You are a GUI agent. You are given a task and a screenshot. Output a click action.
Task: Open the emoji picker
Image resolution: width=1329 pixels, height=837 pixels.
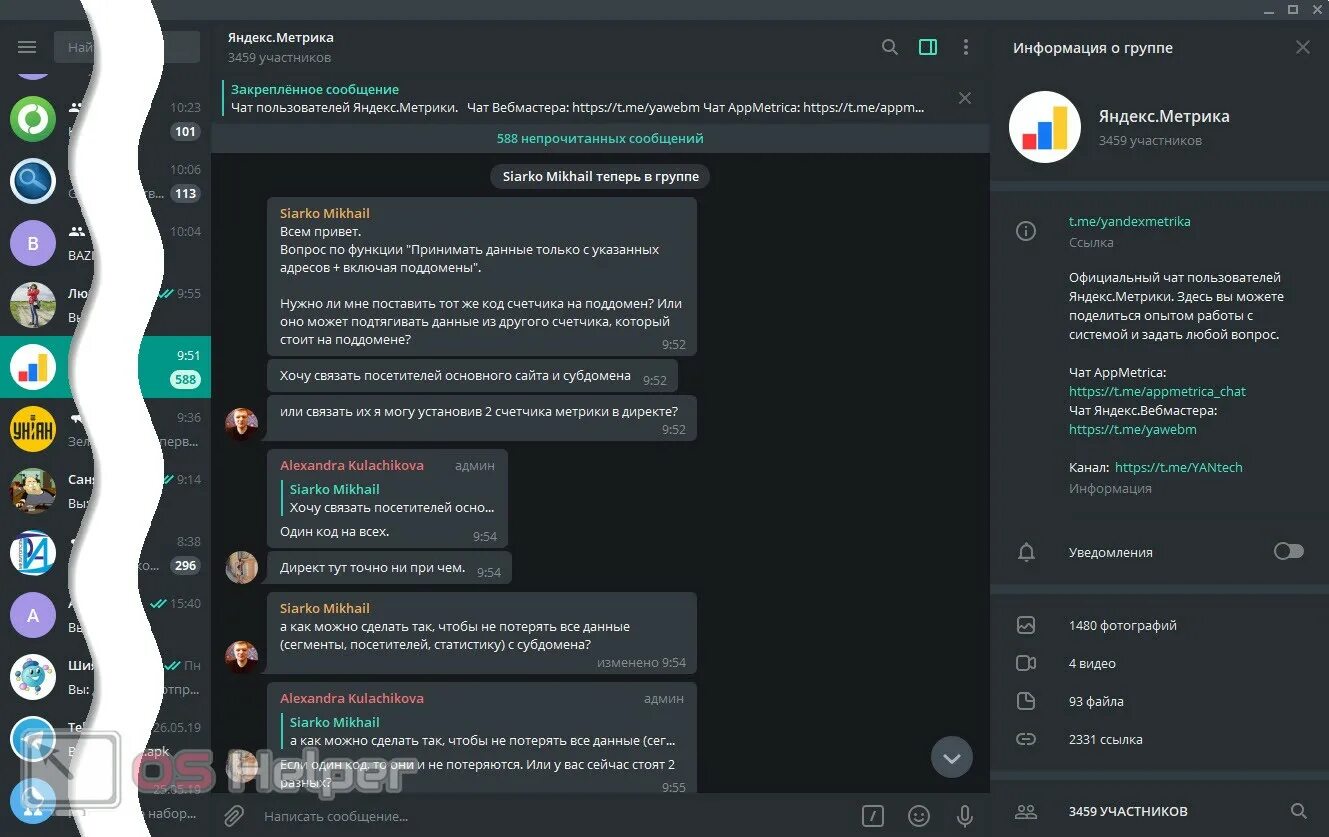(x=918, y=816)
